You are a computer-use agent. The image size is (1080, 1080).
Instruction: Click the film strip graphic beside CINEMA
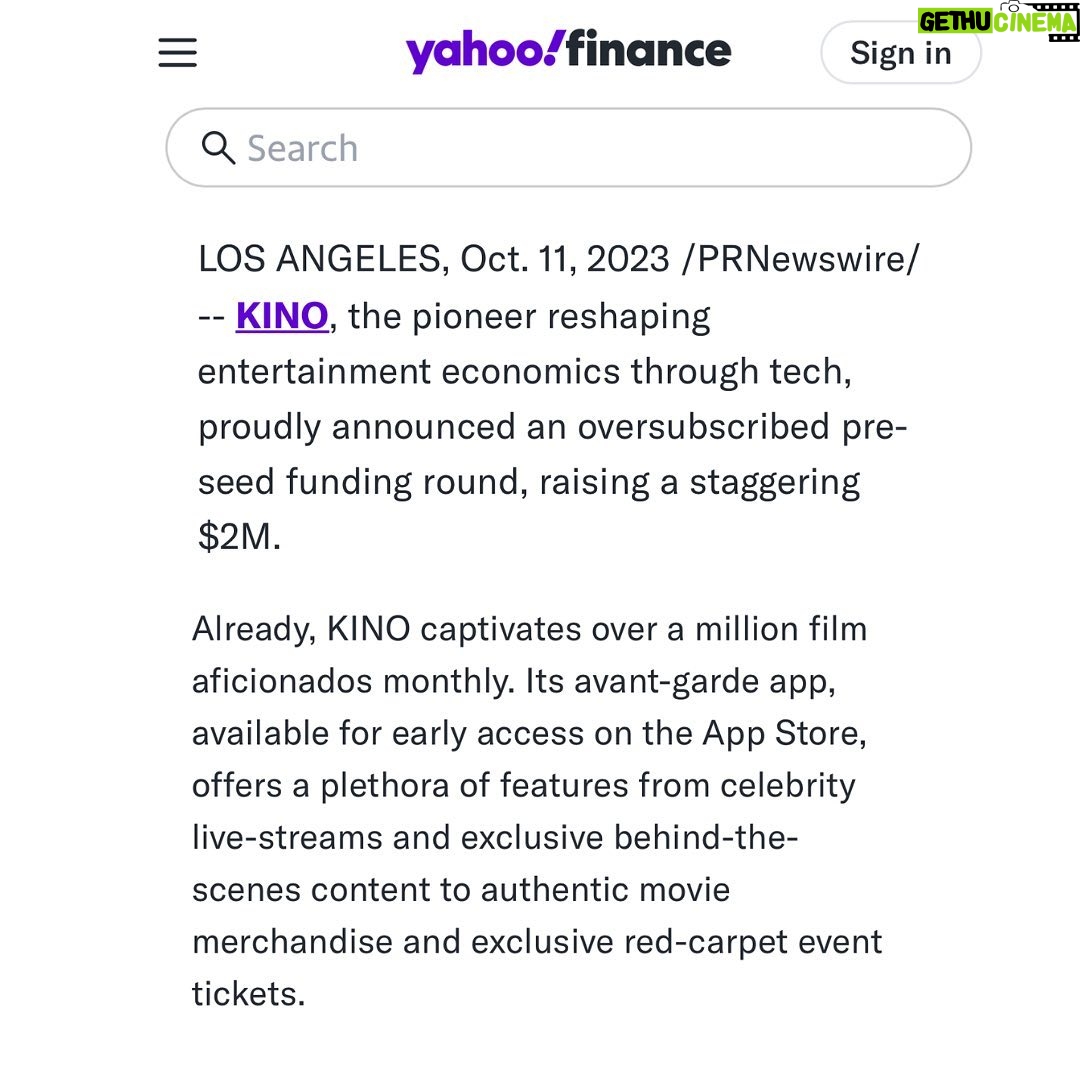coord(1052,23)
